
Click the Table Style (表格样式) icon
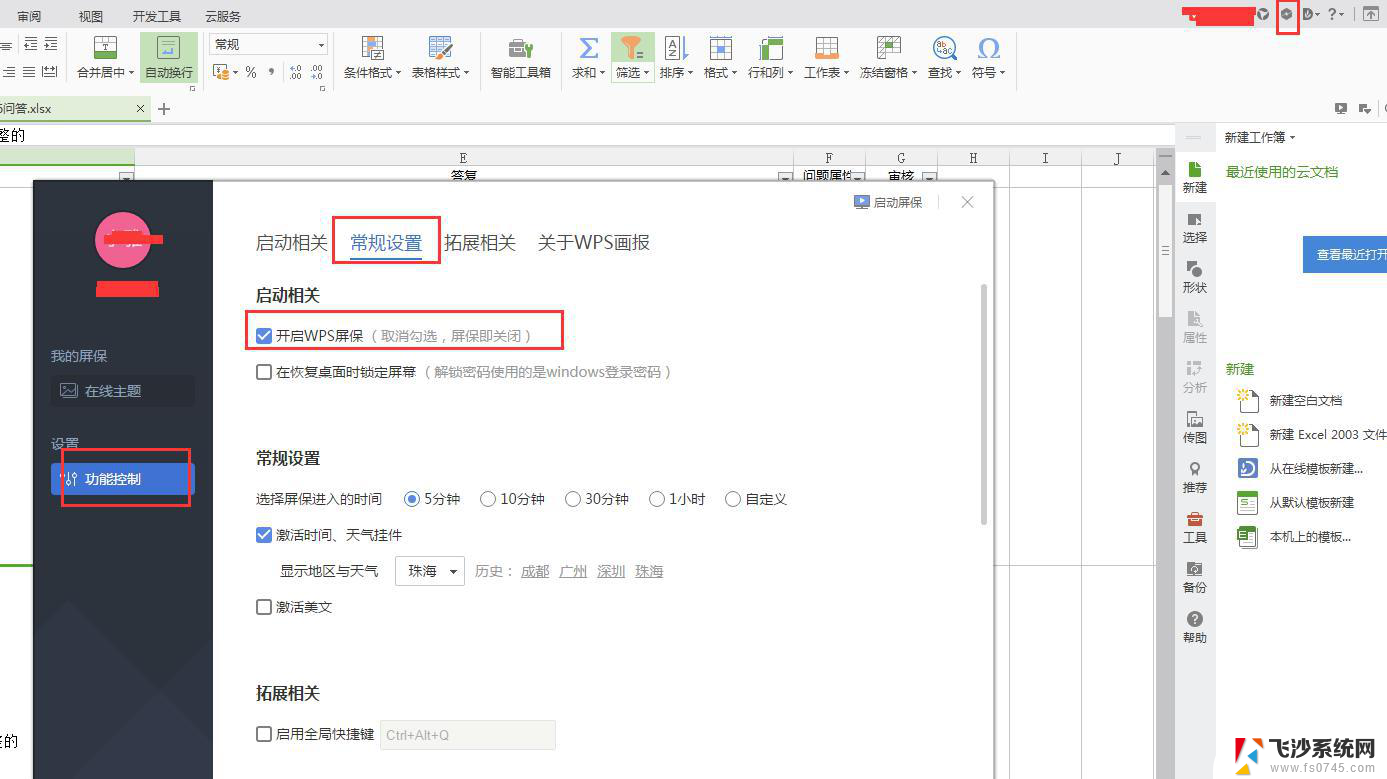440,48
